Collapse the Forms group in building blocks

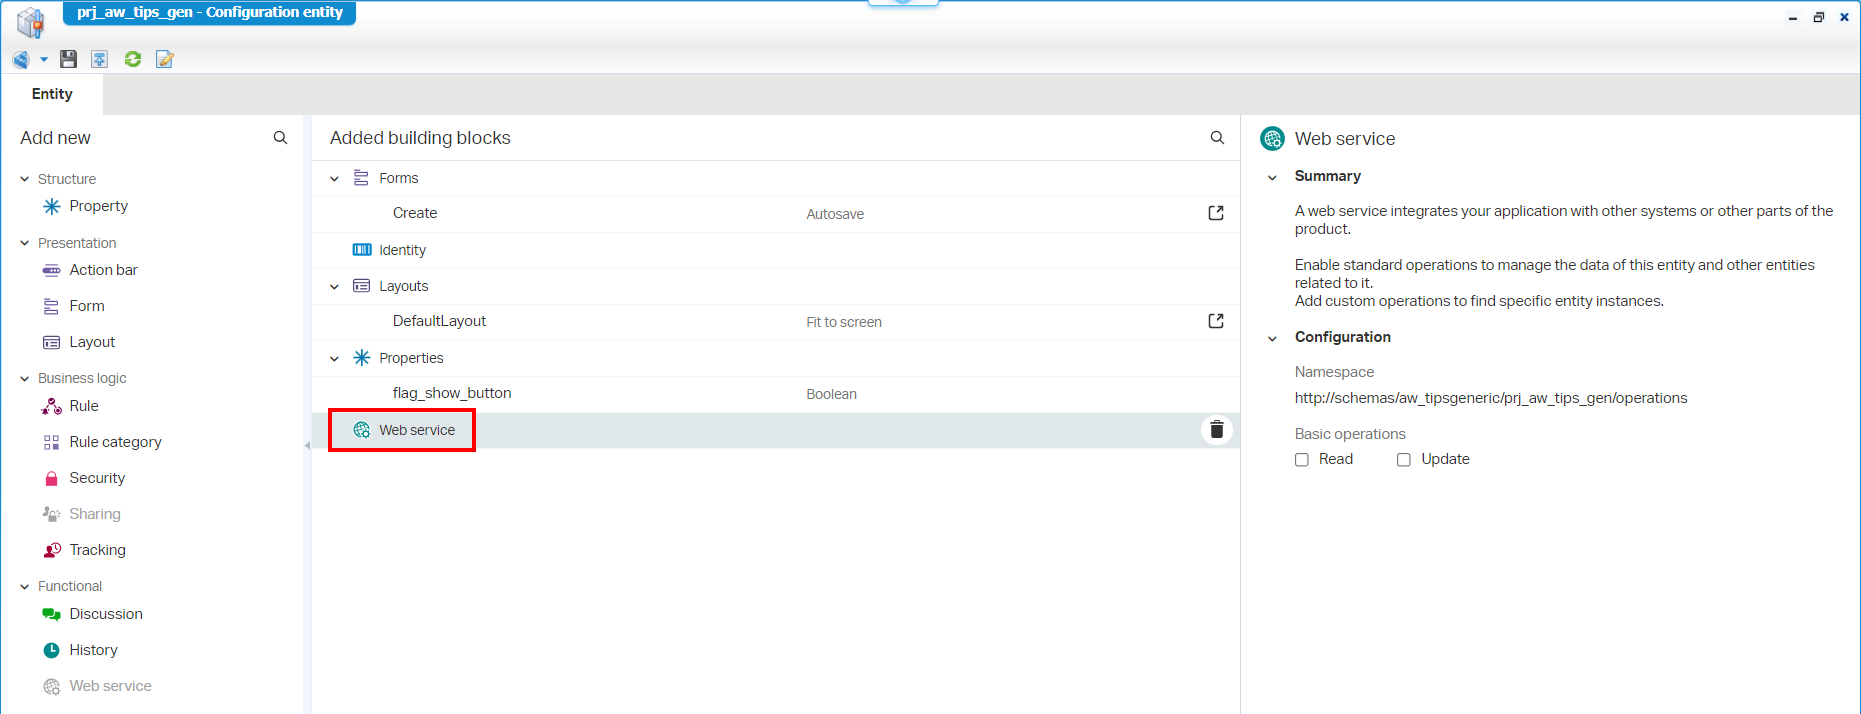click(335, 179)
